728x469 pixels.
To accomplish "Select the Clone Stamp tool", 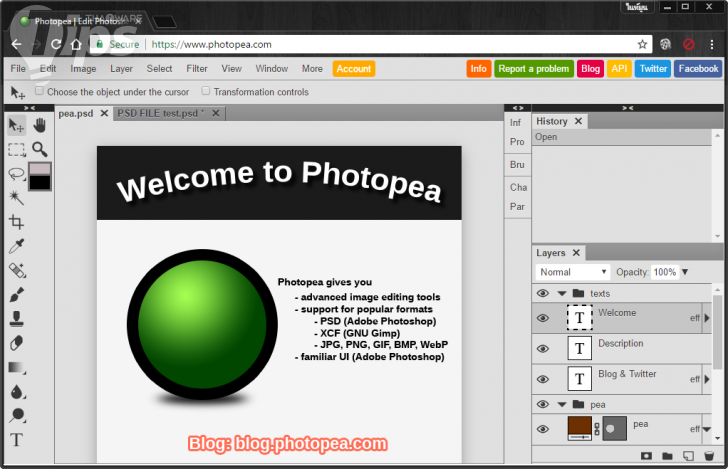I will [x=17, y=319].
